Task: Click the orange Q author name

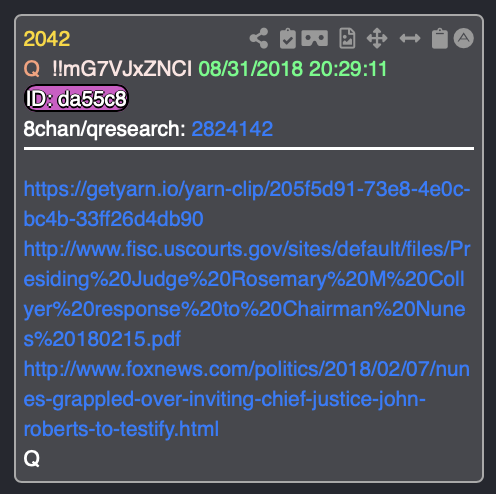Action: pyautogui.click(x=32, y=69)
